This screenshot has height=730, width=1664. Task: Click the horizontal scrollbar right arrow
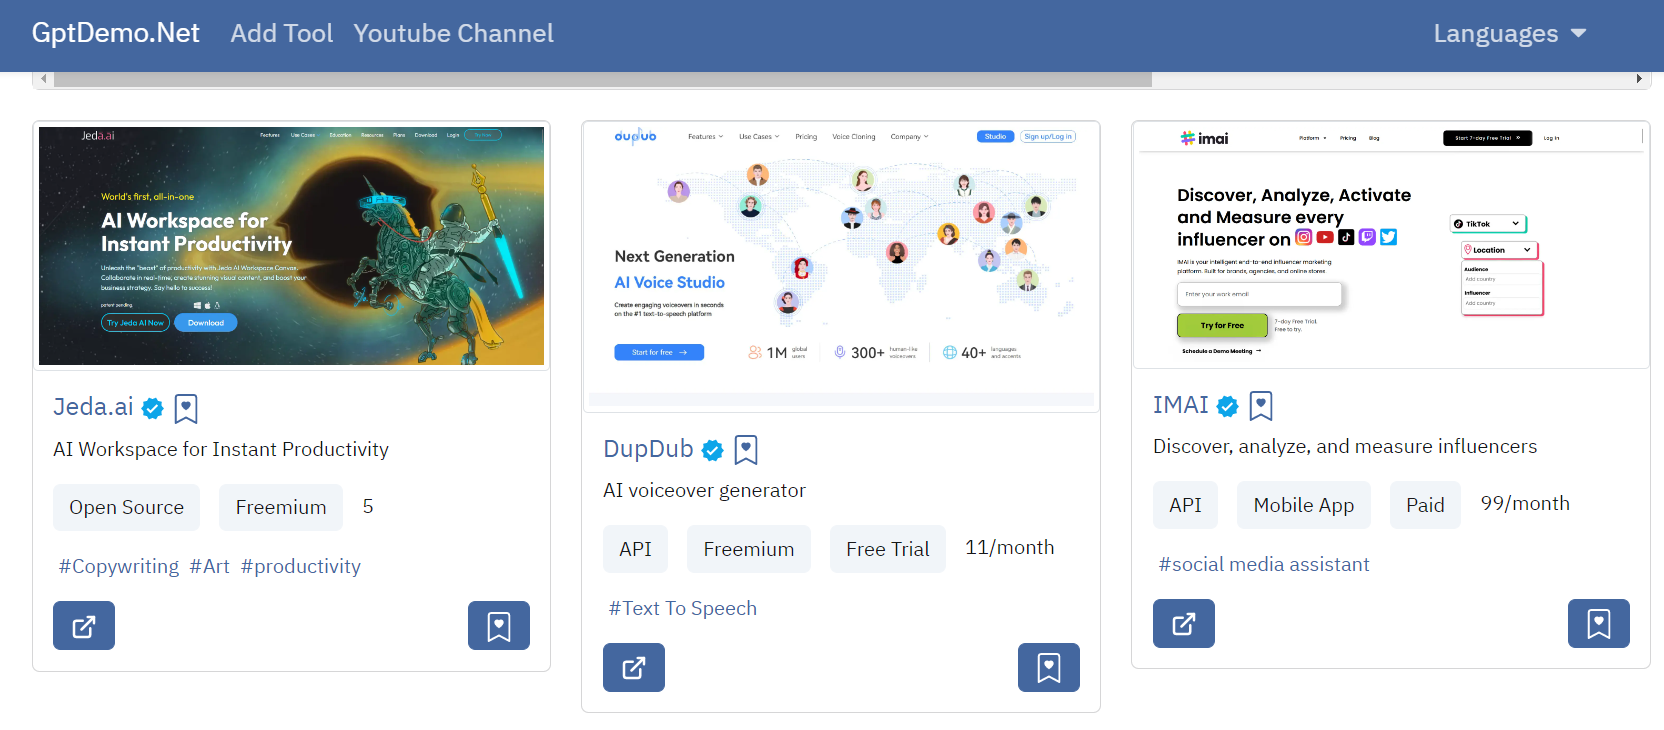click(x=1639, y=79)
